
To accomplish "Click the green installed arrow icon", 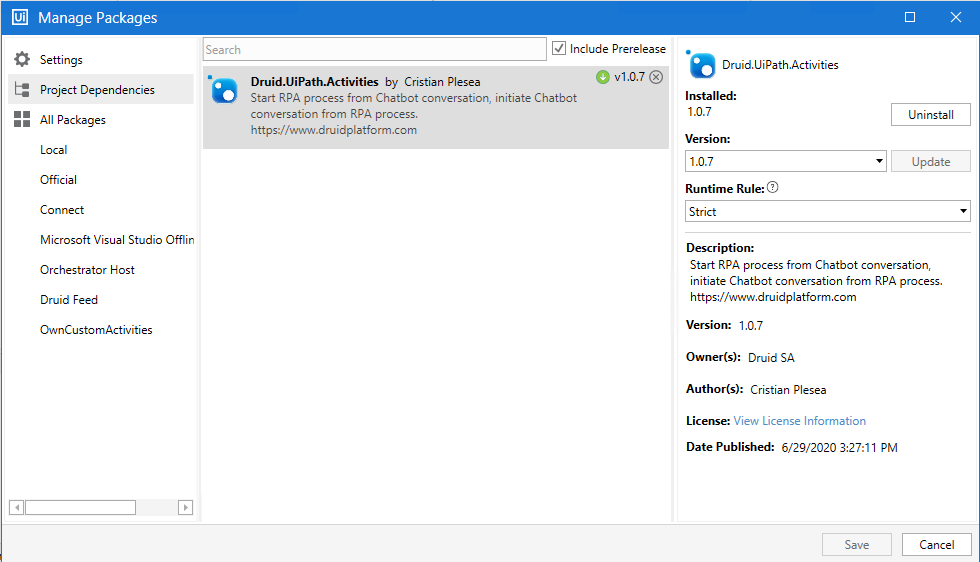I will (x=602, y=77).
